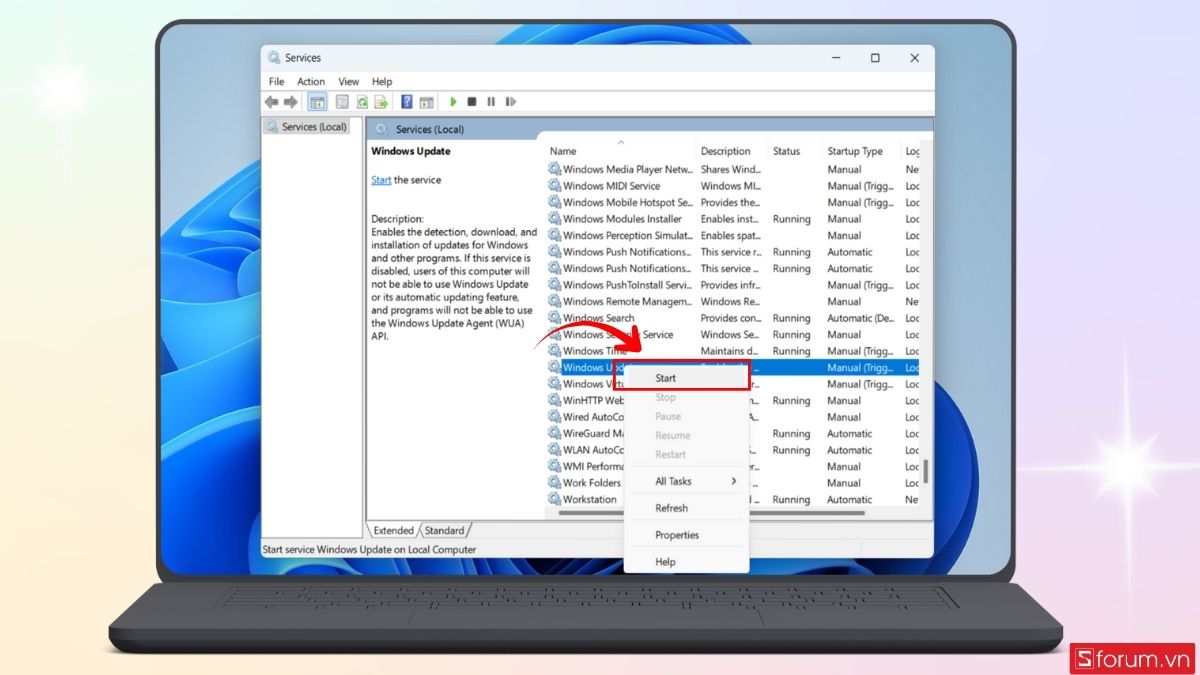Click the gear icon beside Work Folders

(x=554, y=483)
